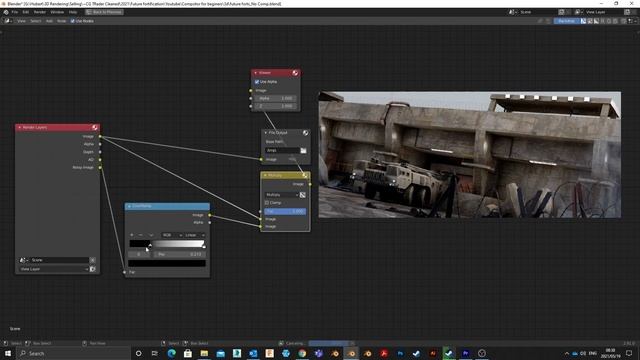Click the black color swatch in ColorRamp

click(x=167, y=263)
